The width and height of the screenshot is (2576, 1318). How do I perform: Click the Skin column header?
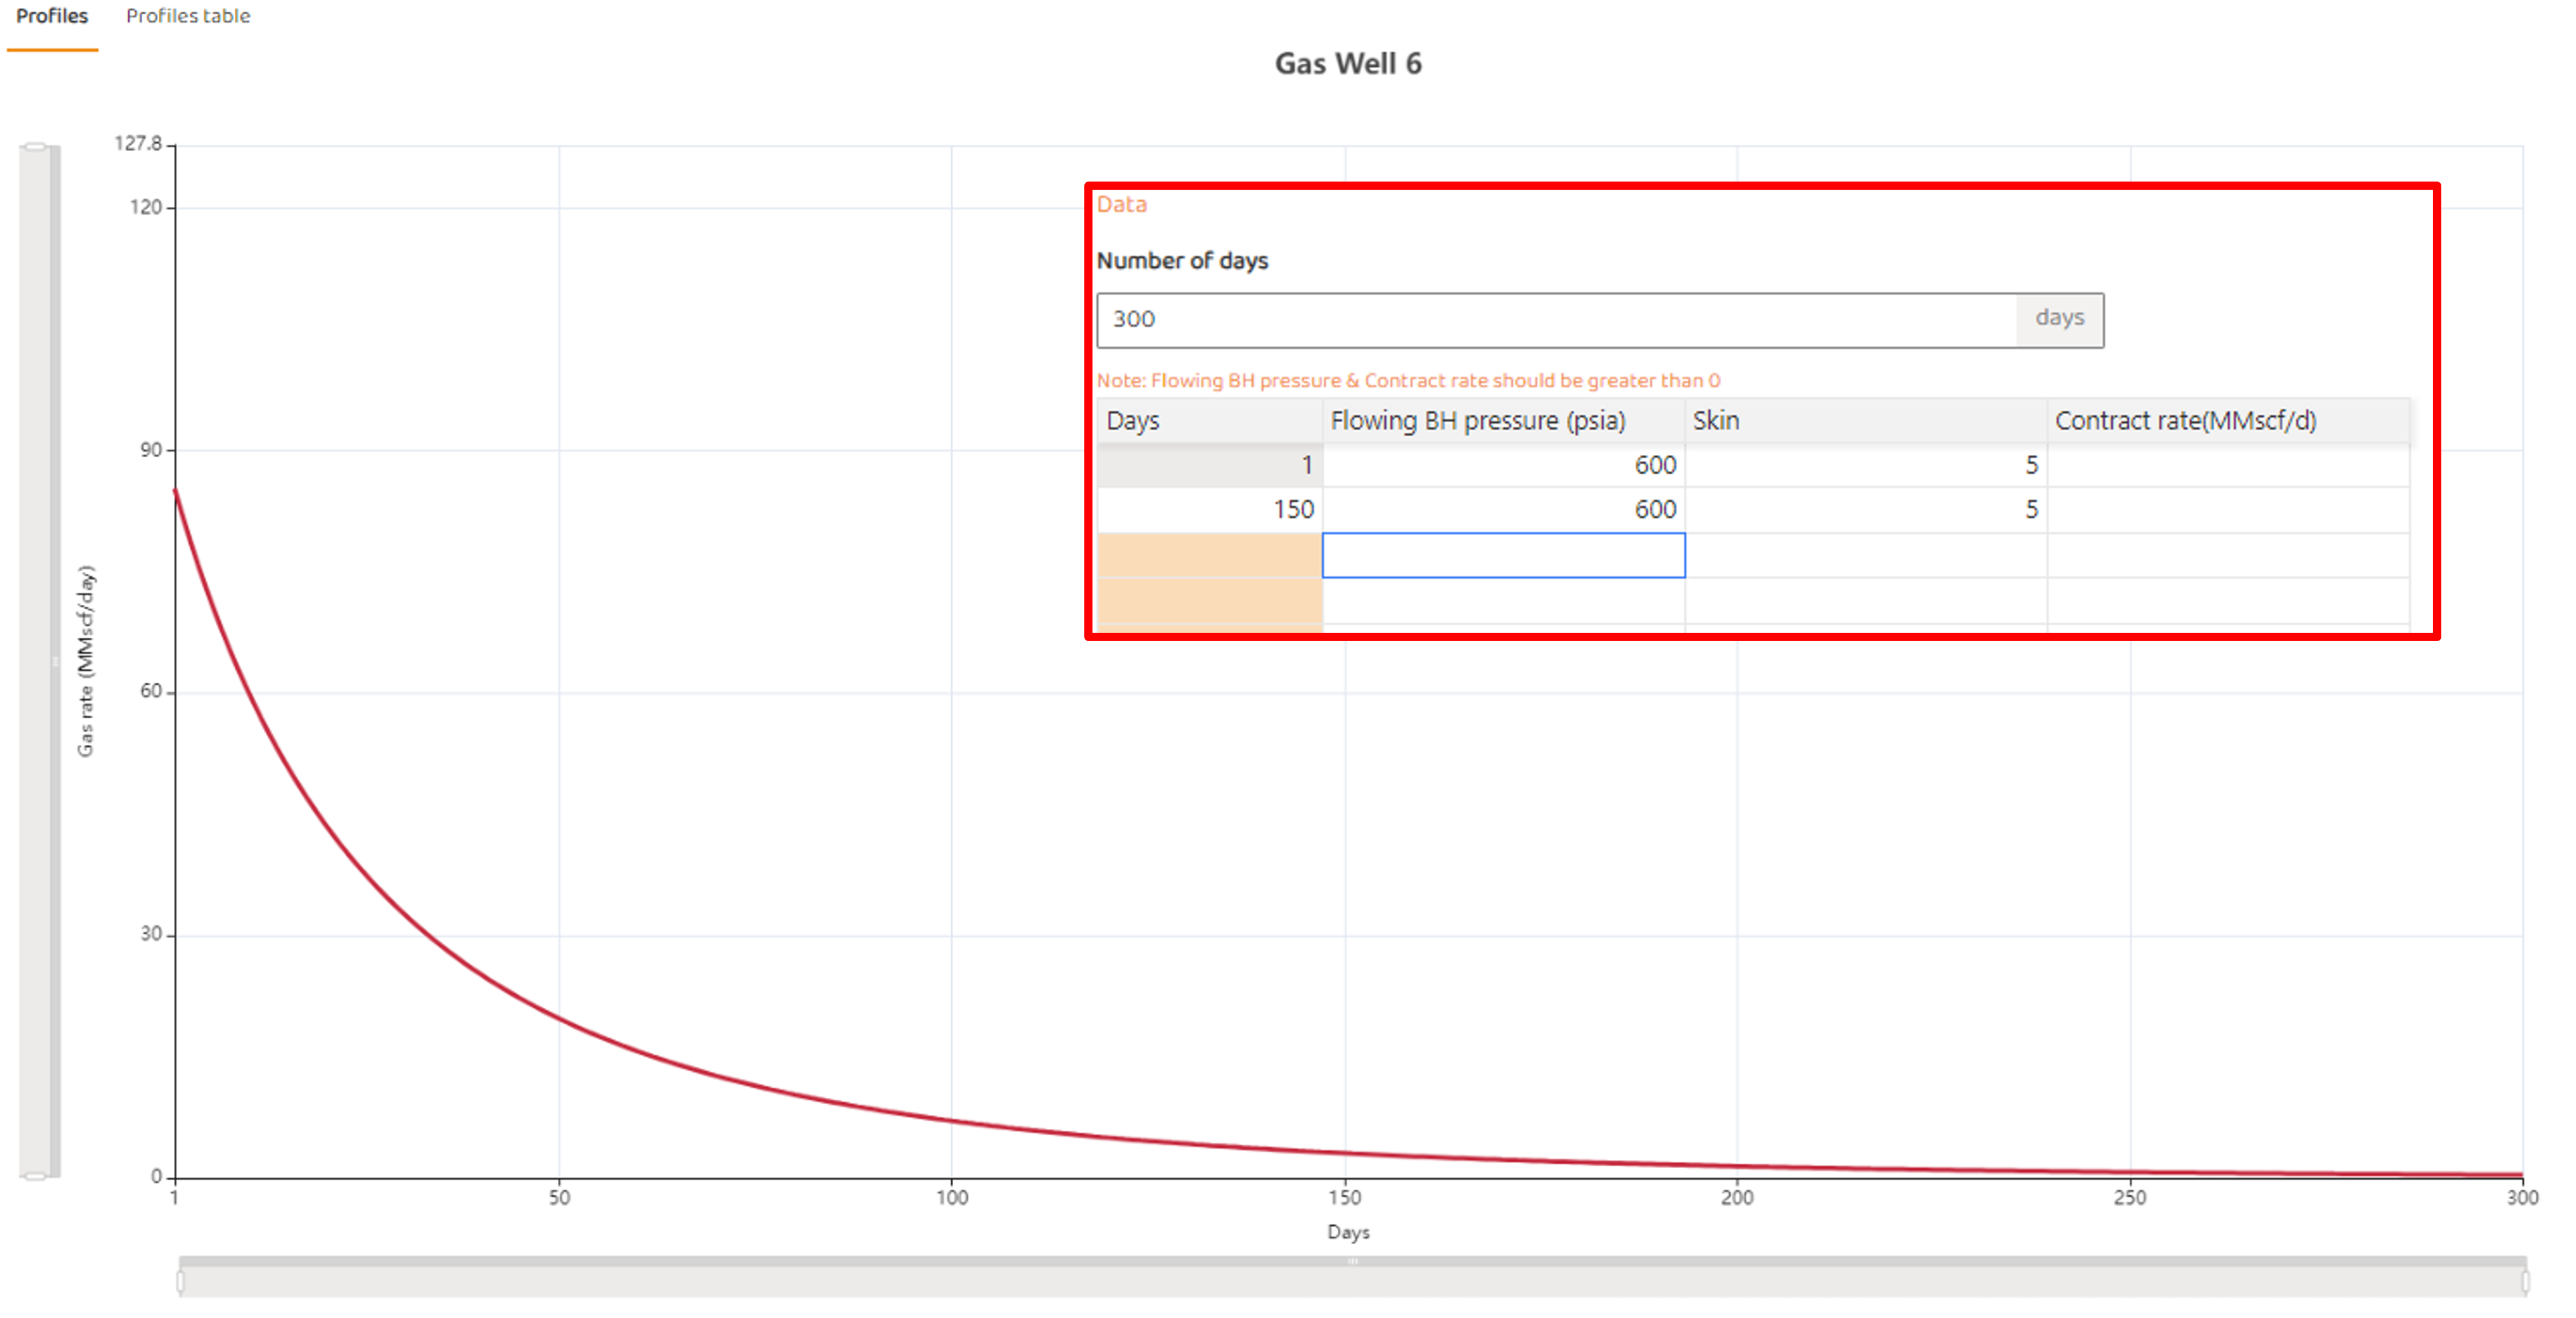tap(1717, 420)
